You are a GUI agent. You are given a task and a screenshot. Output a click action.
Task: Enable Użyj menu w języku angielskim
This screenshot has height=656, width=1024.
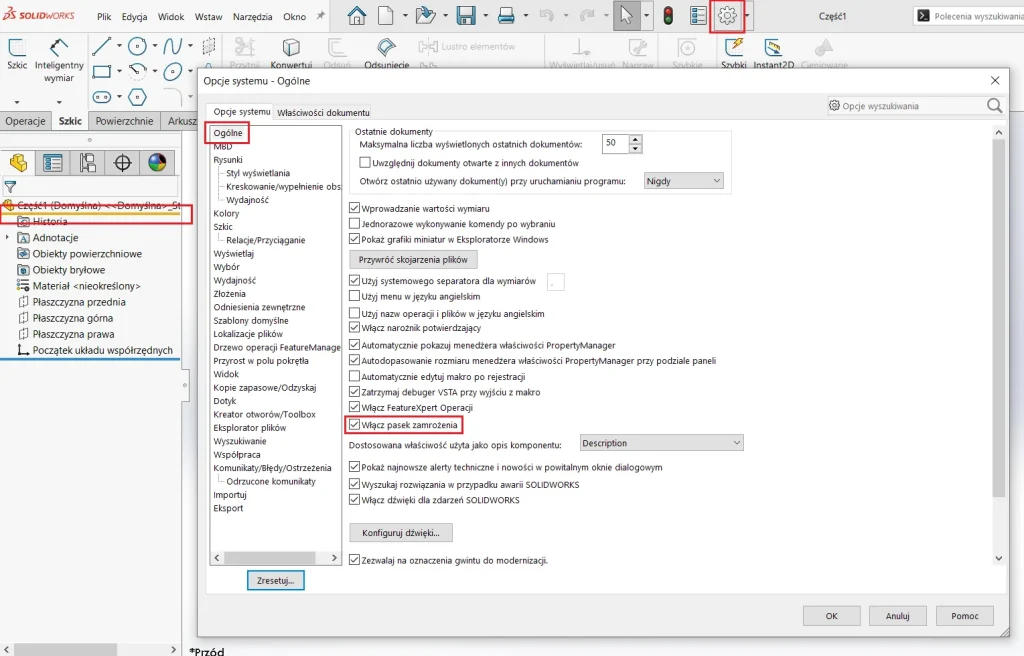point(355,296)
